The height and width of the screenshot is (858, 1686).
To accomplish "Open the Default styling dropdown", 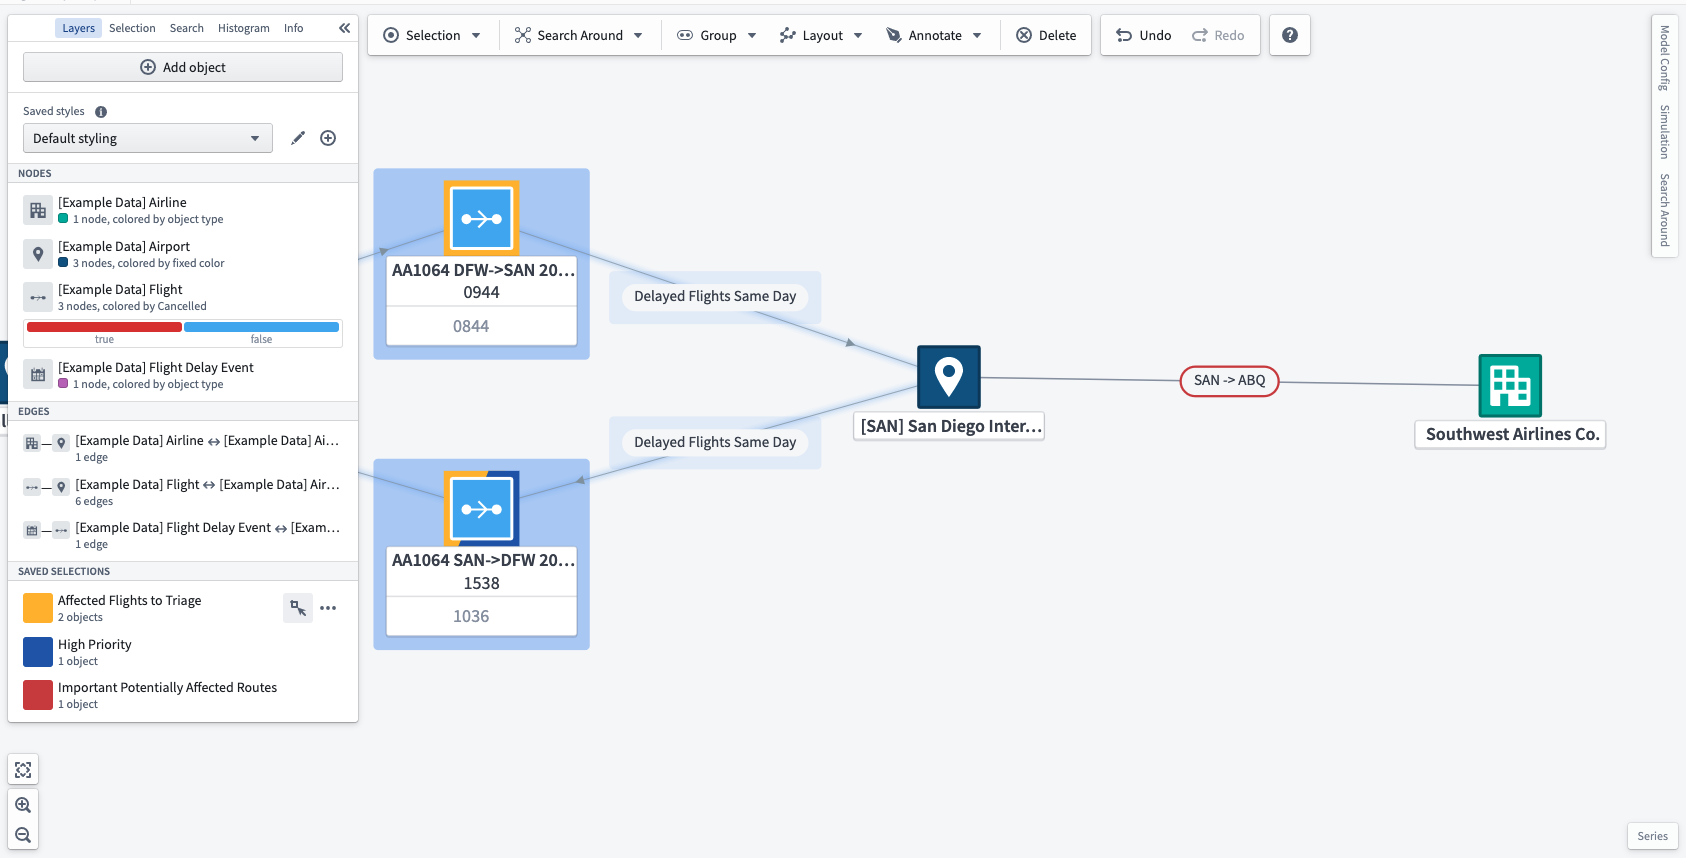I will point(148,138).
